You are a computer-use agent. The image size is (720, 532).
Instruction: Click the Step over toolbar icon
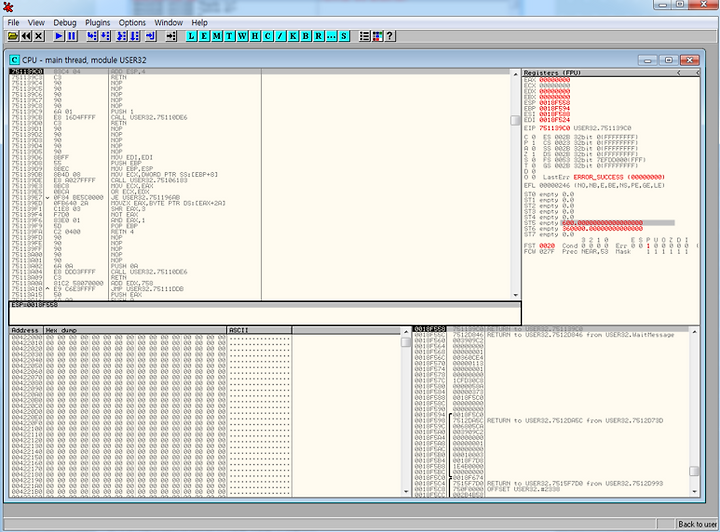point(105,36)
